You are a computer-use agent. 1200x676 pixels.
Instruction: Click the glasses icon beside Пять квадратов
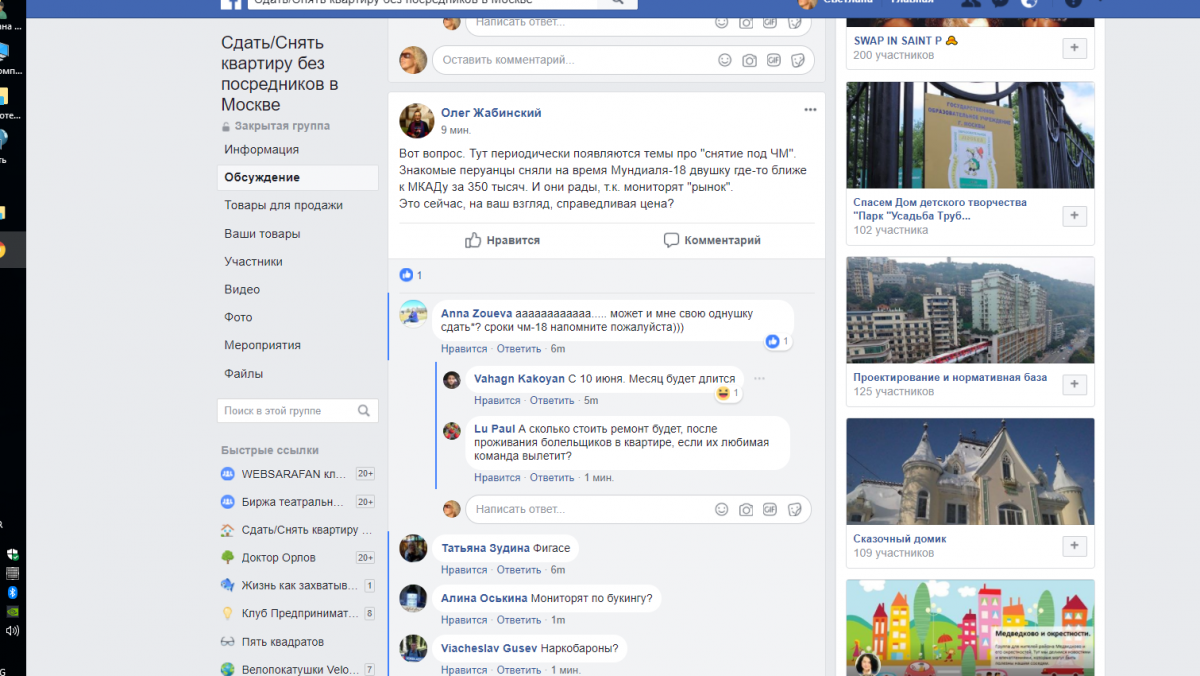(228, 642)
